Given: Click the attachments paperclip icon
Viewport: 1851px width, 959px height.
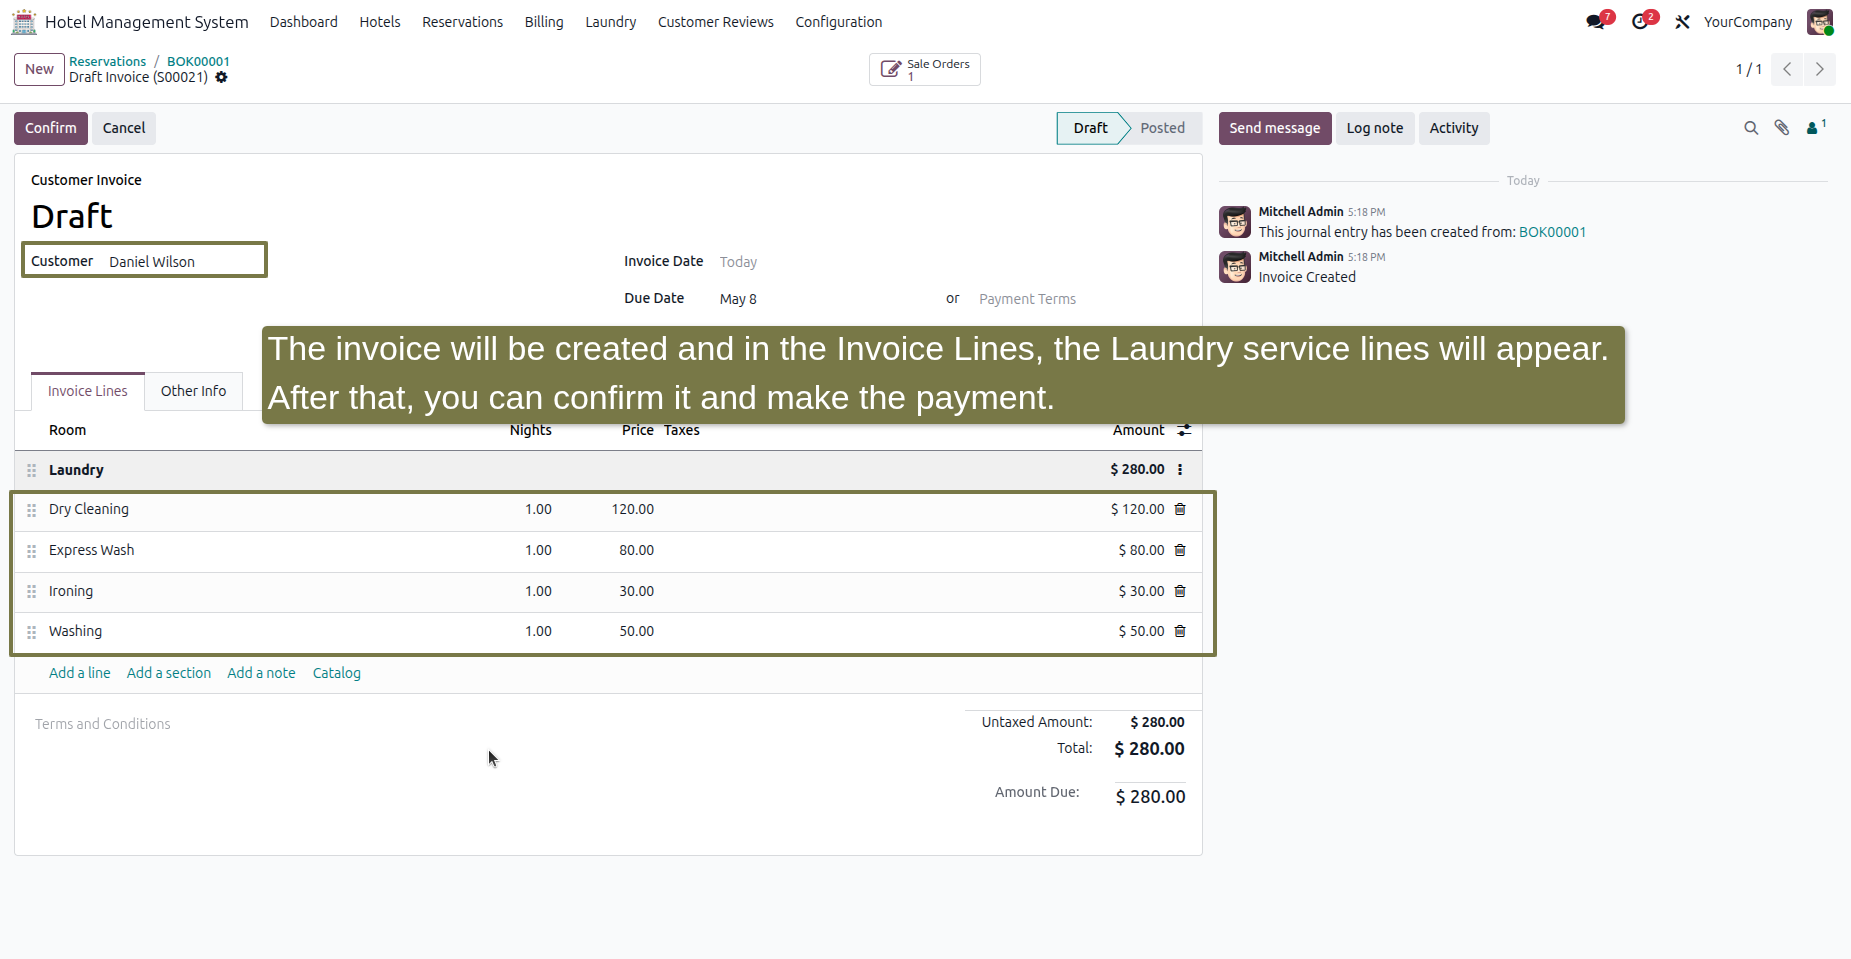Looking at the screenshot, I should [x=1782, y=128].
